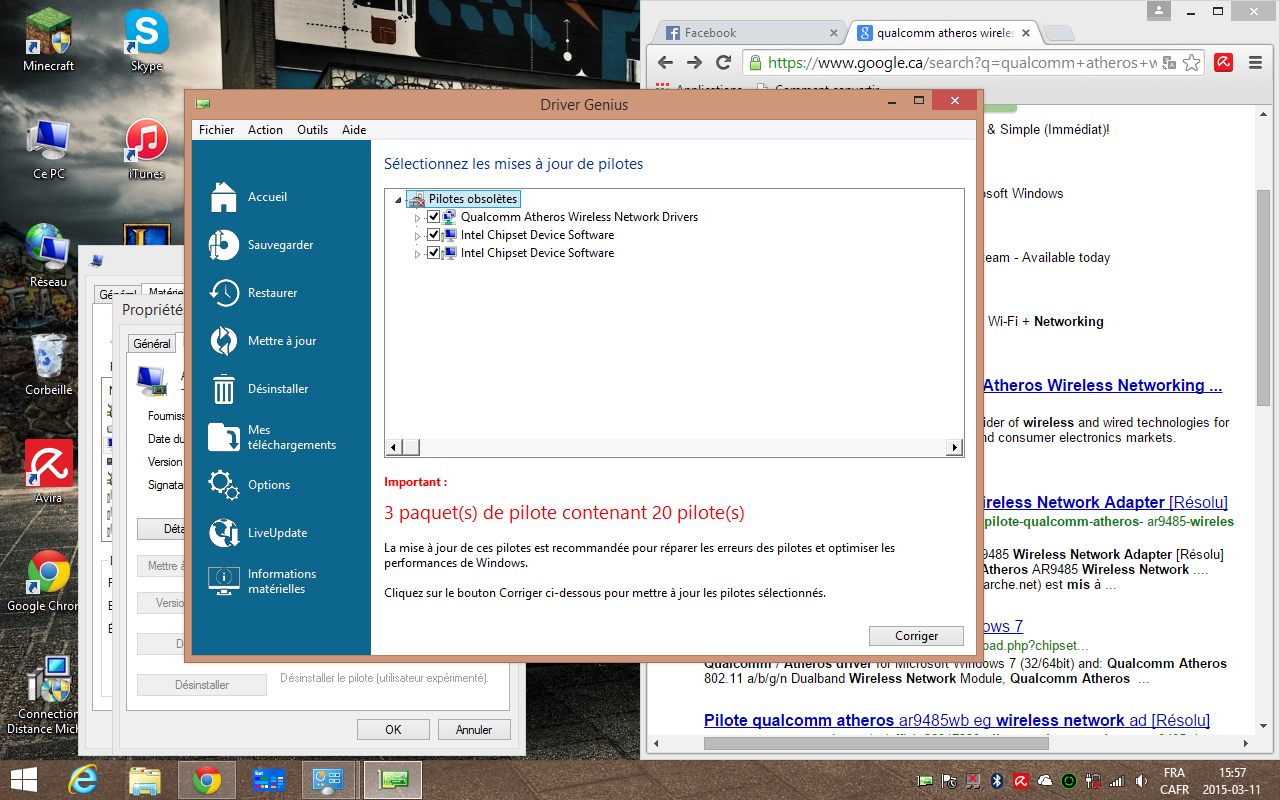Open the Fichier menu

tap(216, 130)
